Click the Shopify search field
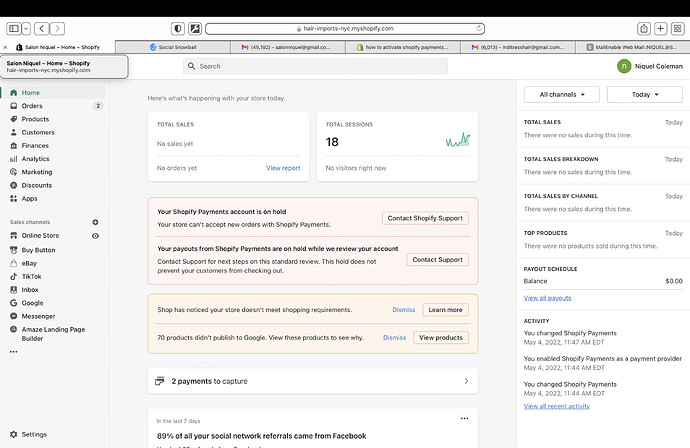Viewport: 690px width, 448px height. 315,66
